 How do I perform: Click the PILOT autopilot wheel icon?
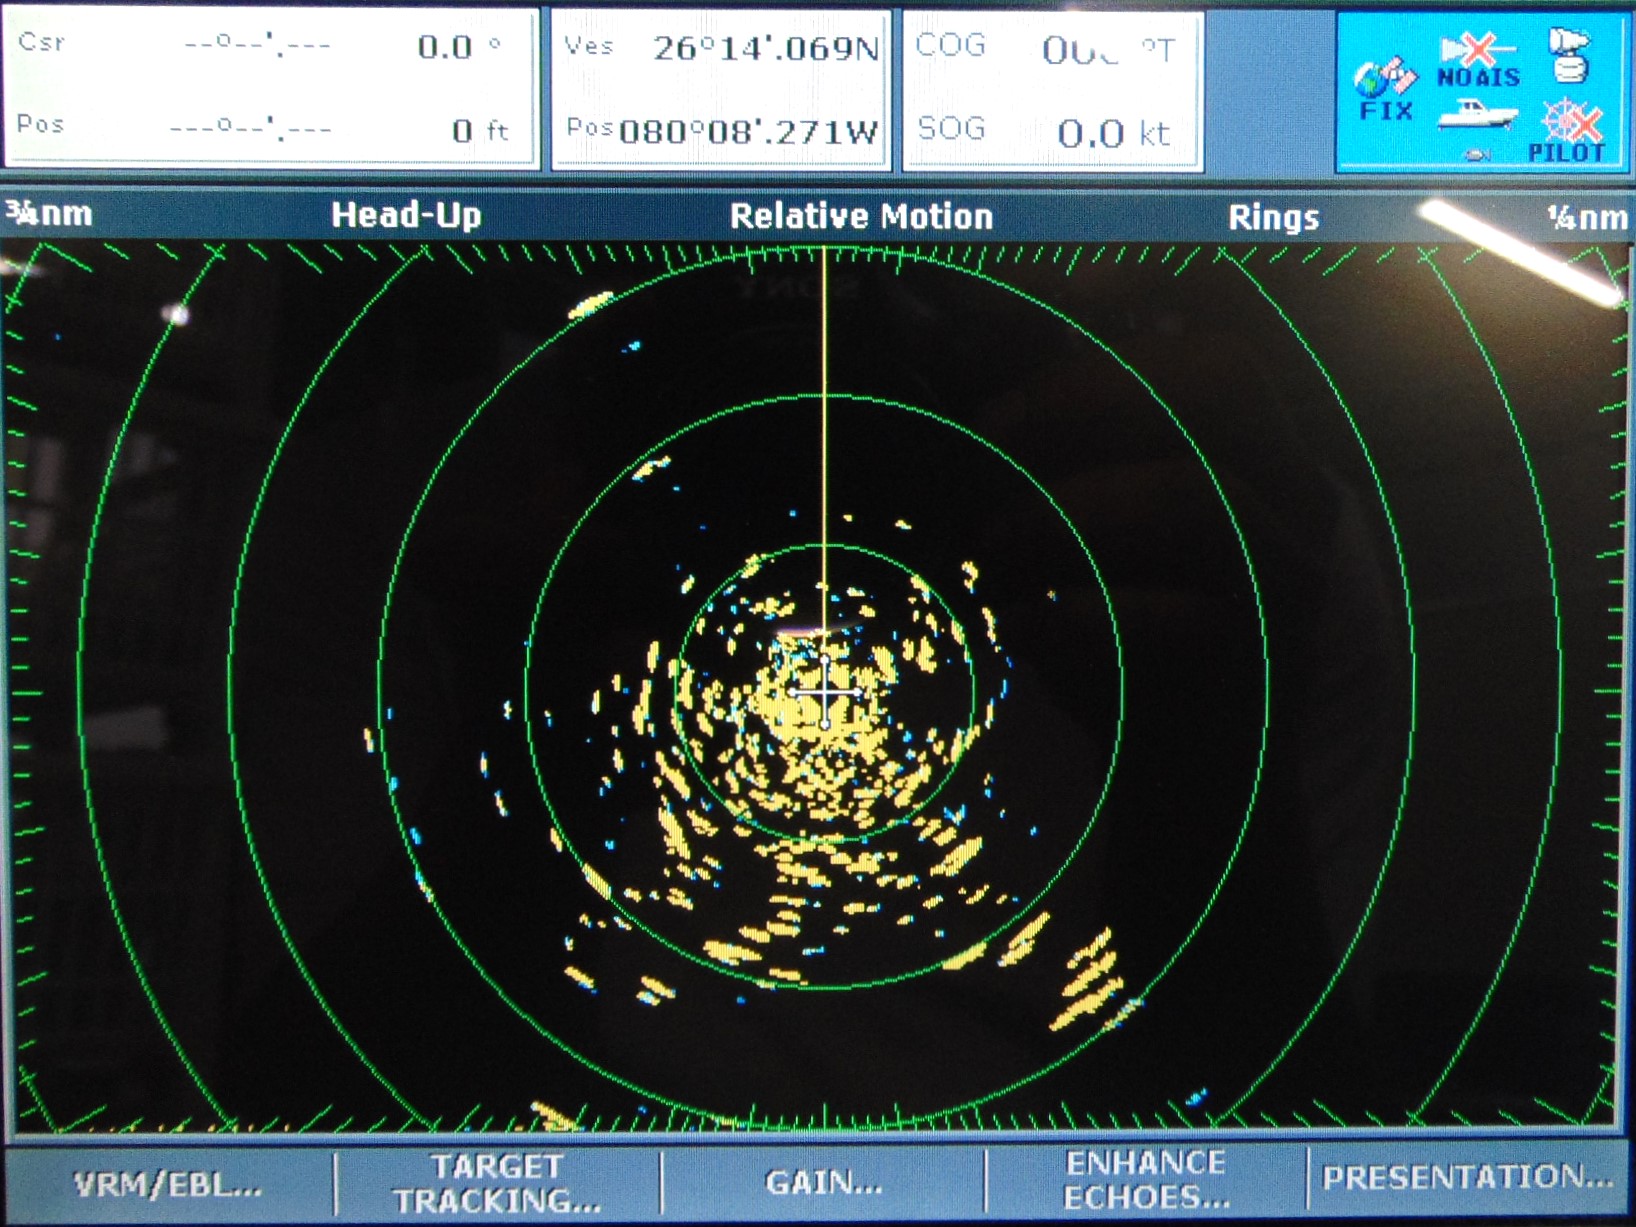1568,132
